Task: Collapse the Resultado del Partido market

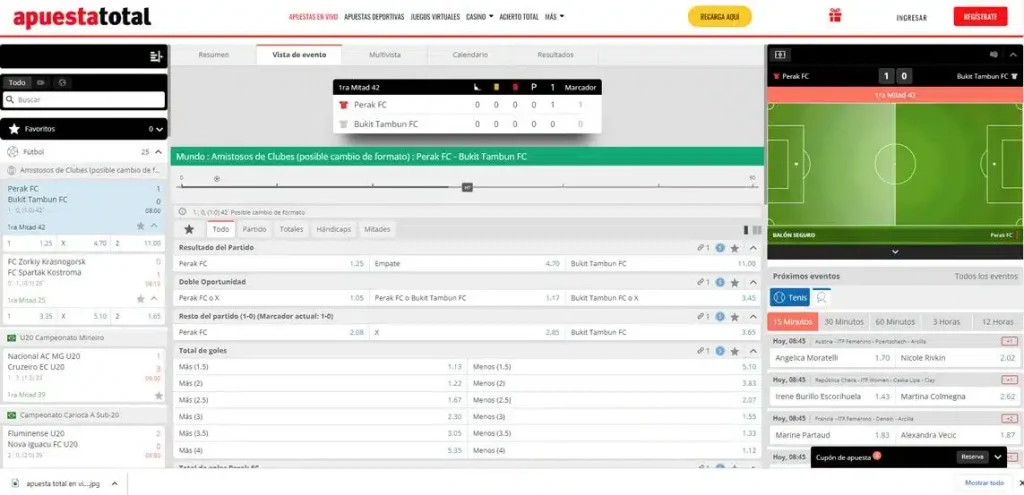Action: 753,248
